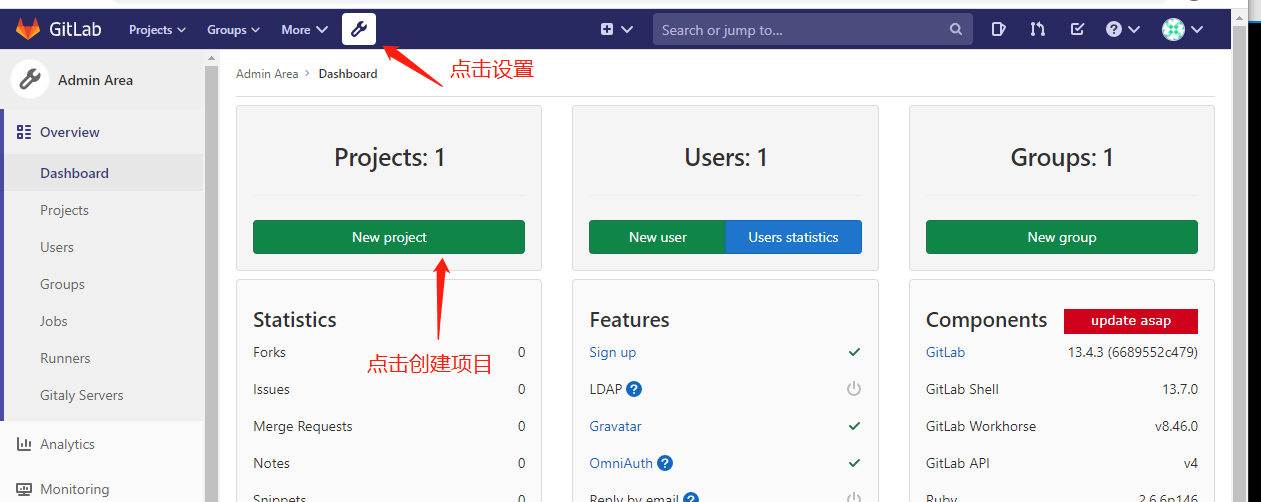The image size is (1261, 502).
Task: Open the Gravatar feature link
Action: coord(615,426)
